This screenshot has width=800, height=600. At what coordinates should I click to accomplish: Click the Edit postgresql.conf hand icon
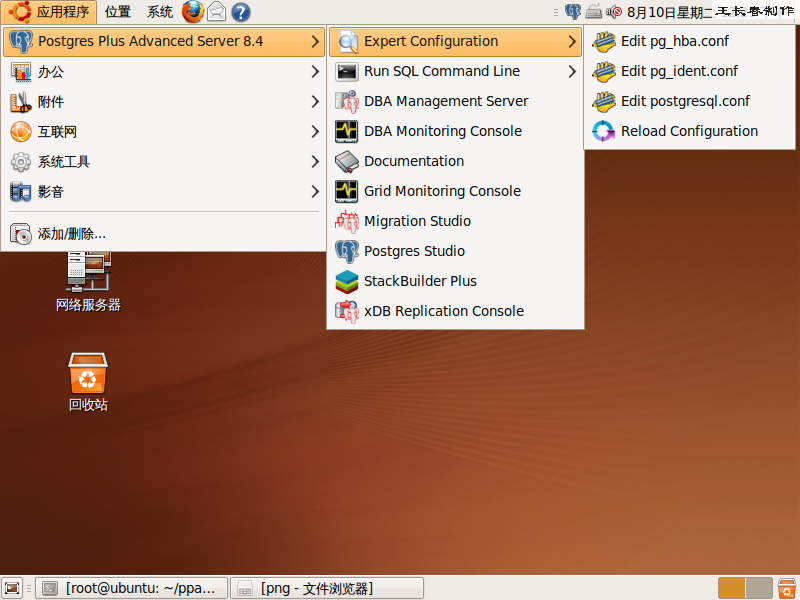(x=604, y=102)
